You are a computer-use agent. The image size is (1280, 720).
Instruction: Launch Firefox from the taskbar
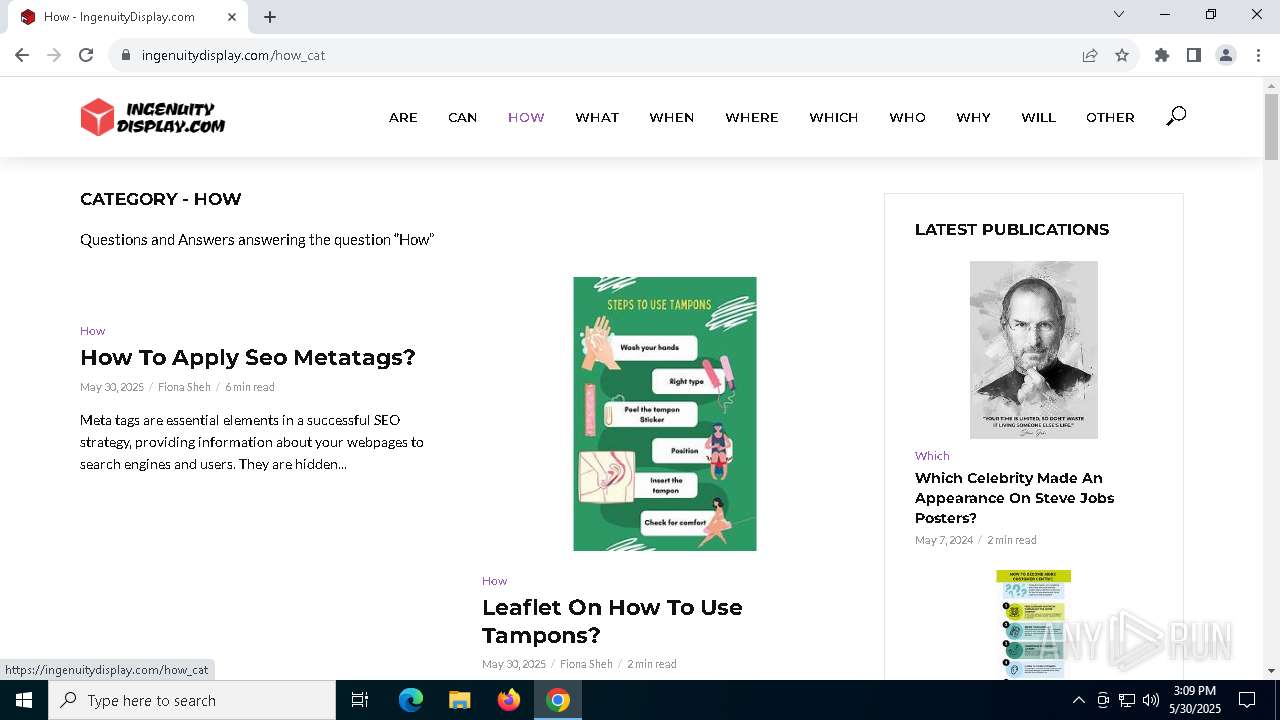pyautogui.click(x=509, y=700)
